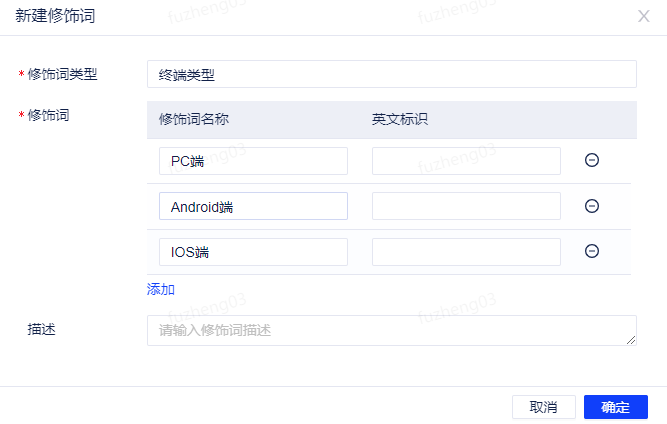Focus the 英文标识 field for PC端
The height and width of the screenshot is (424, 667).
point(466,161)
